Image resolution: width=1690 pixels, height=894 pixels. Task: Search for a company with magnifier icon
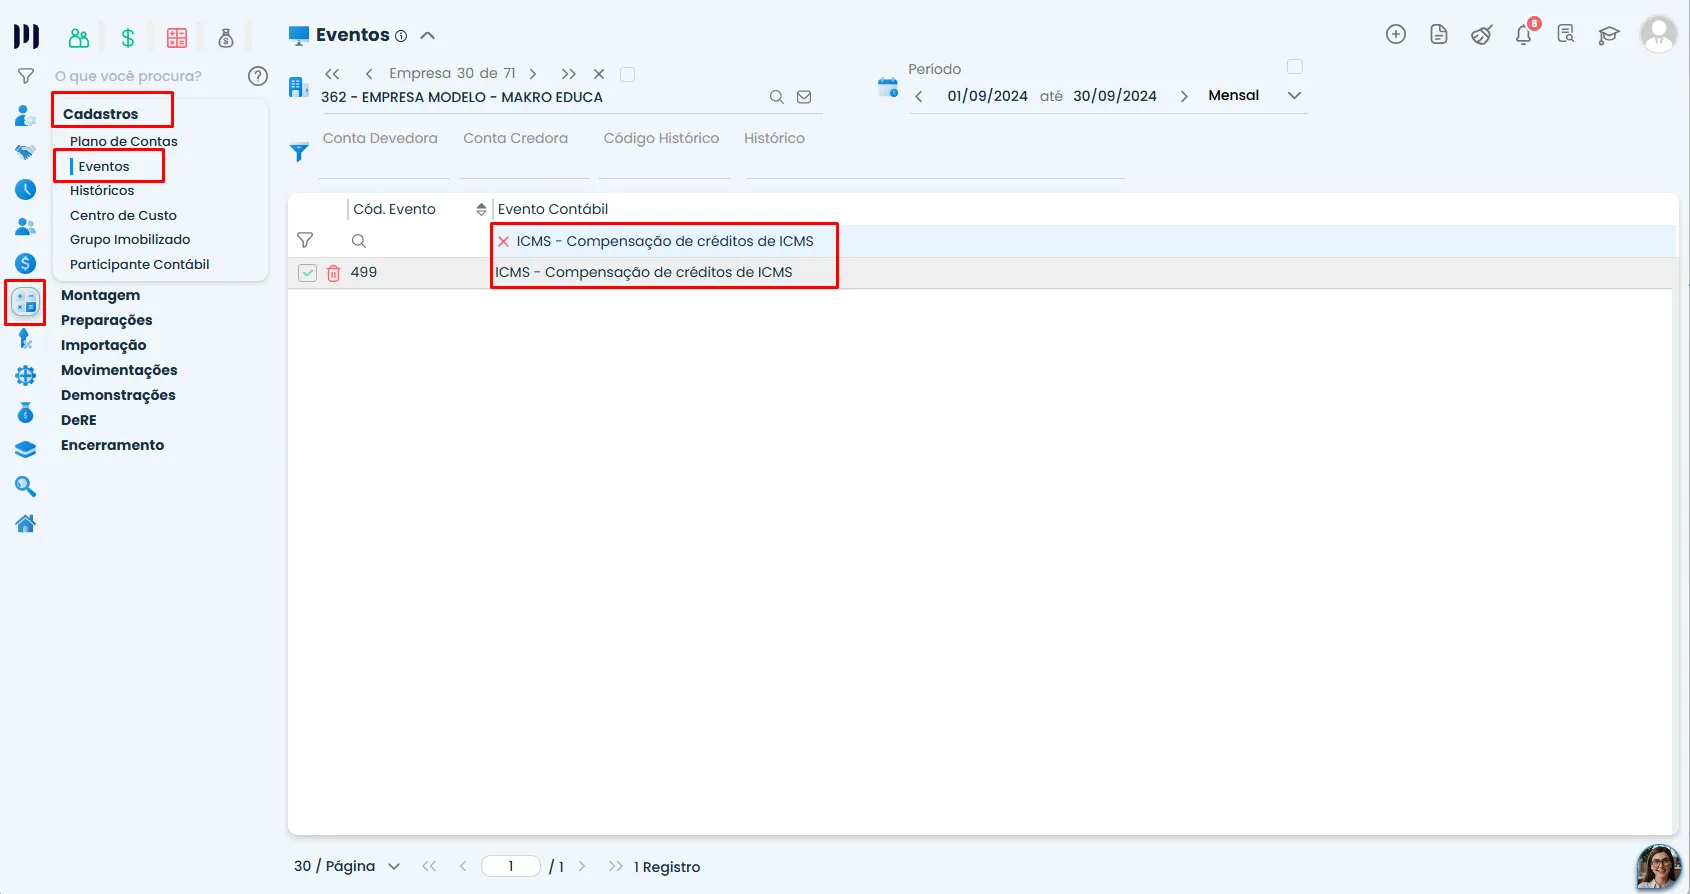(776, 97)
